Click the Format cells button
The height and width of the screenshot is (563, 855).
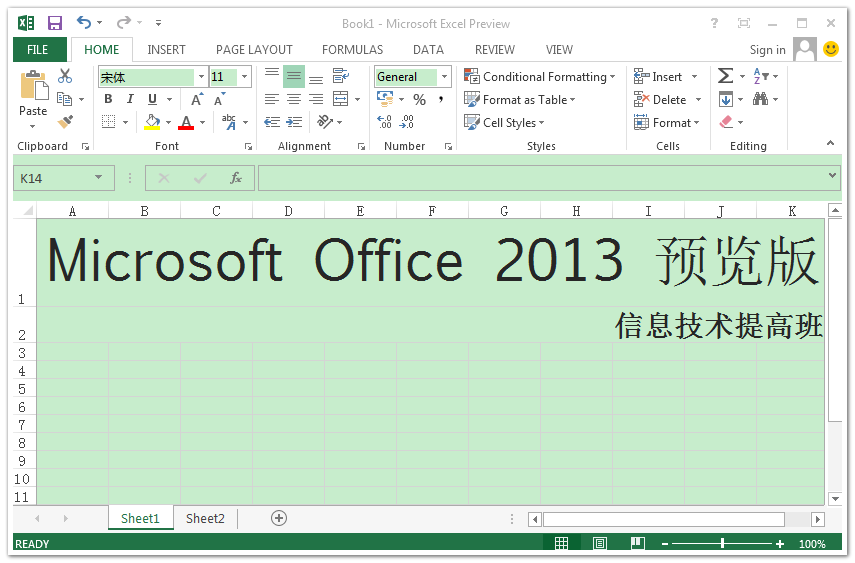pos(666,122)
